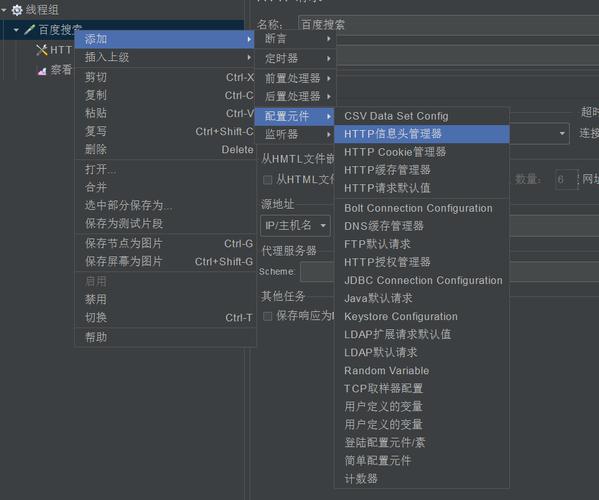The width and height of the screenshot is (599, 500).
Task: Expand the 后置处理器 submenu
Action: pos(295,96)
